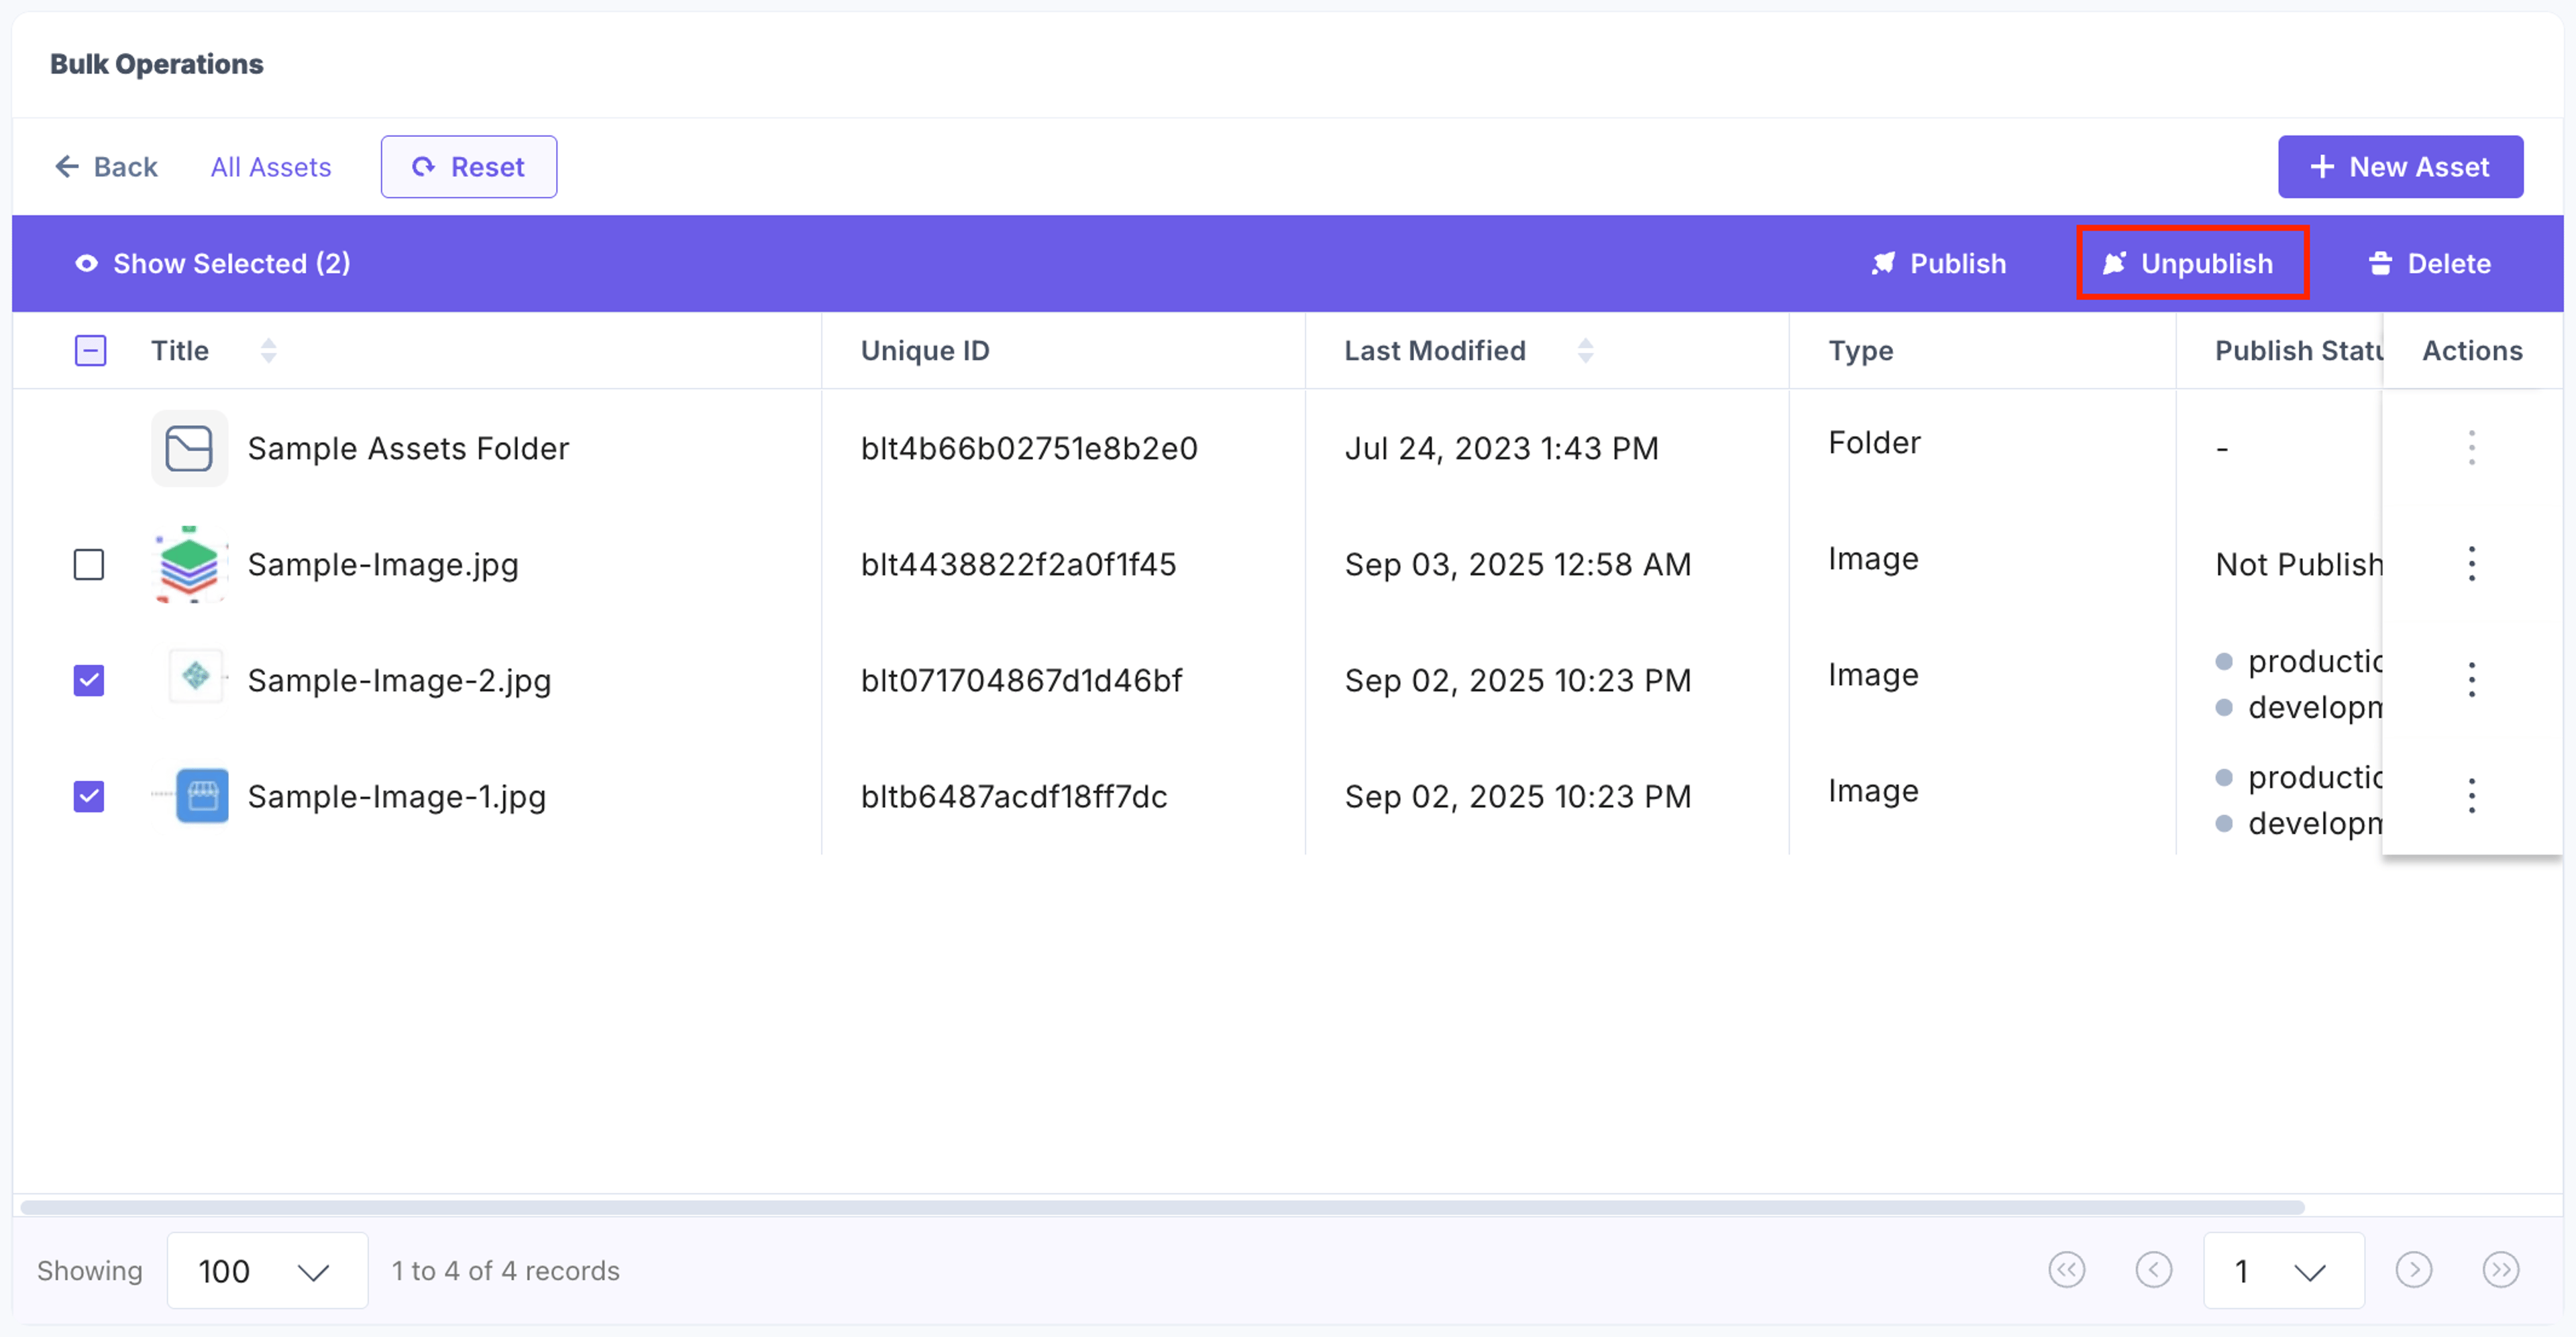Viewport: 2576px width, 1337px height.
Task: Click the Publish Status column header
Action: tap(2298, 351)
